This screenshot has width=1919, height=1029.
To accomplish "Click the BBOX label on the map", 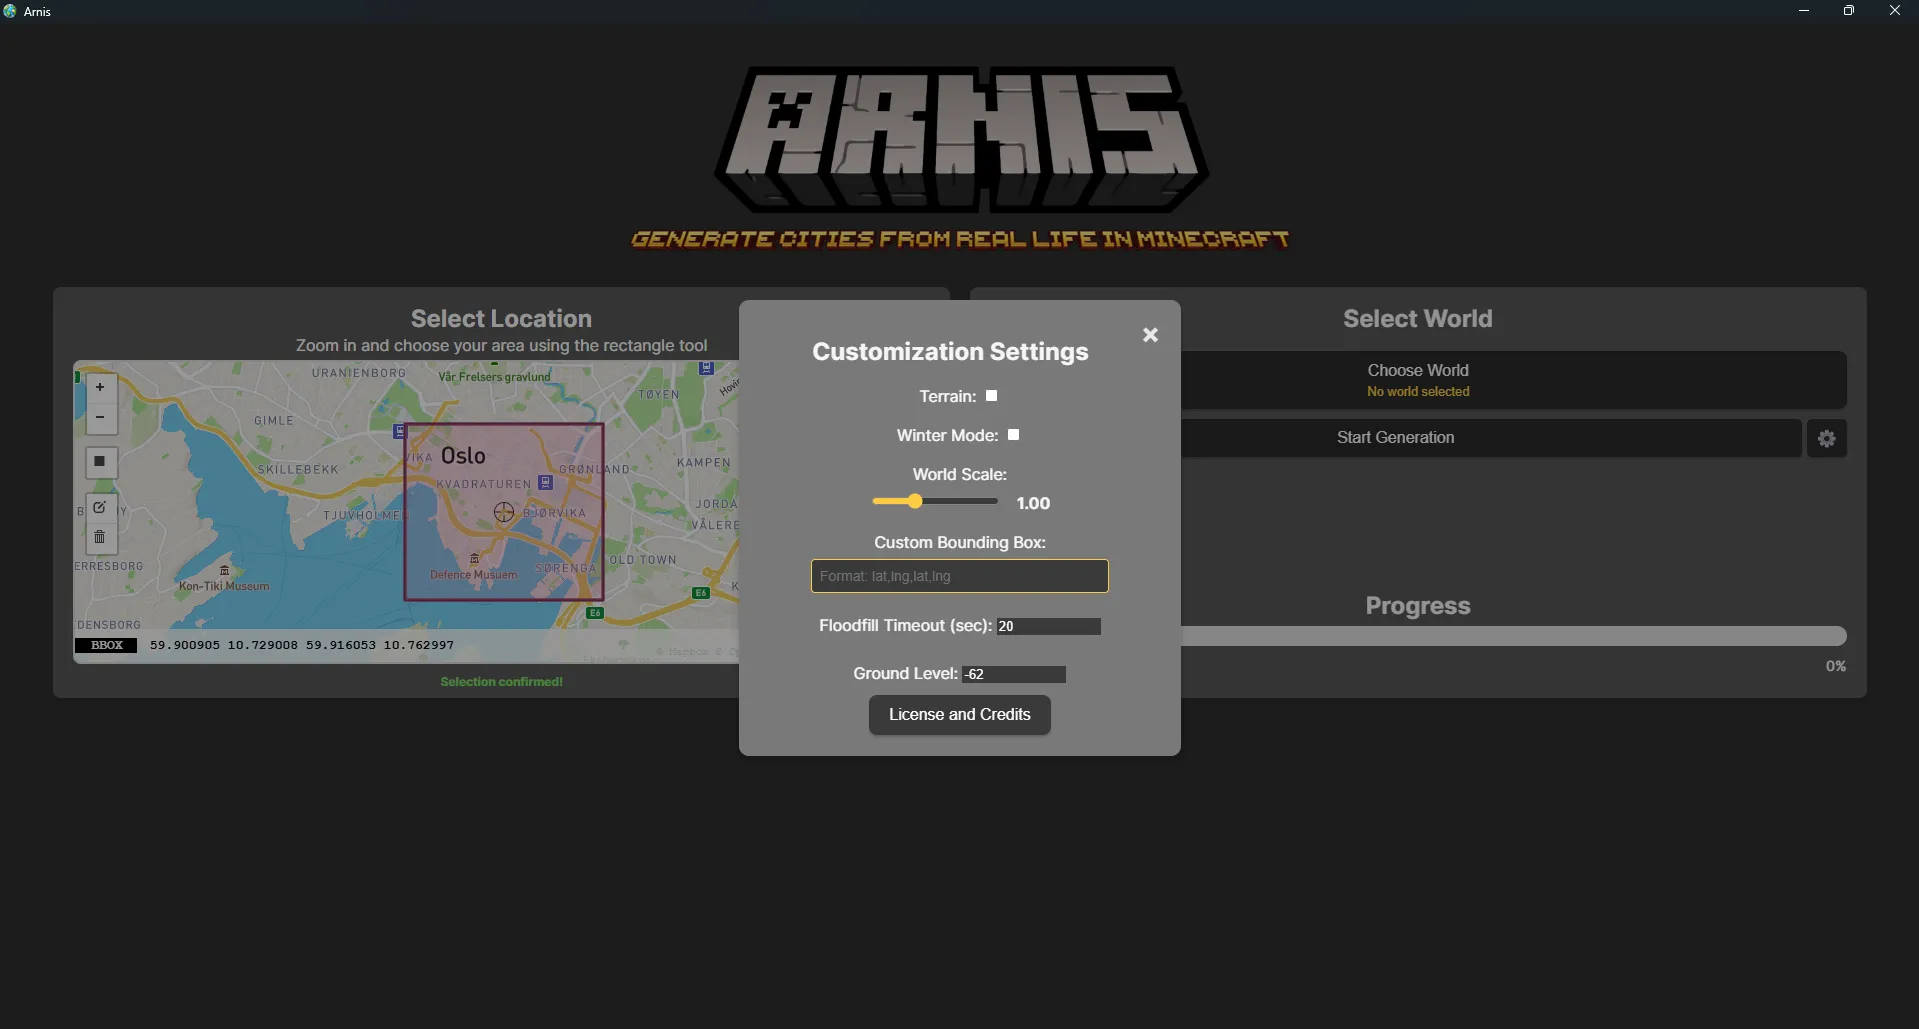I will (x=106, y=645).
